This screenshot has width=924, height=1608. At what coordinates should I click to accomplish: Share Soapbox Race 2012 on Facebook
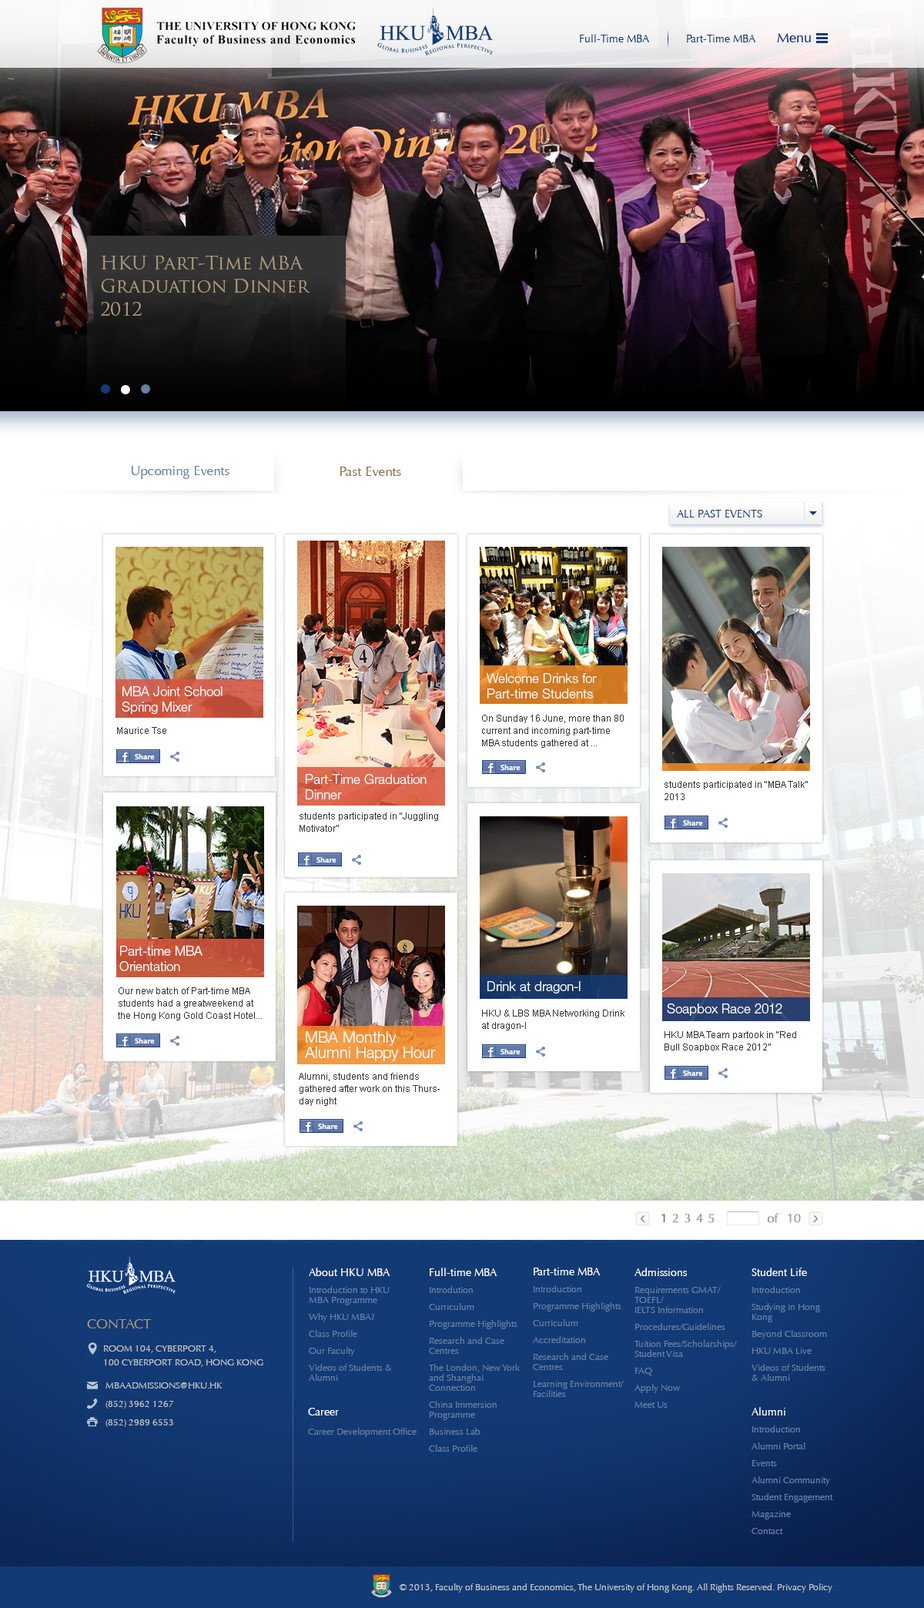[686, 1073]
